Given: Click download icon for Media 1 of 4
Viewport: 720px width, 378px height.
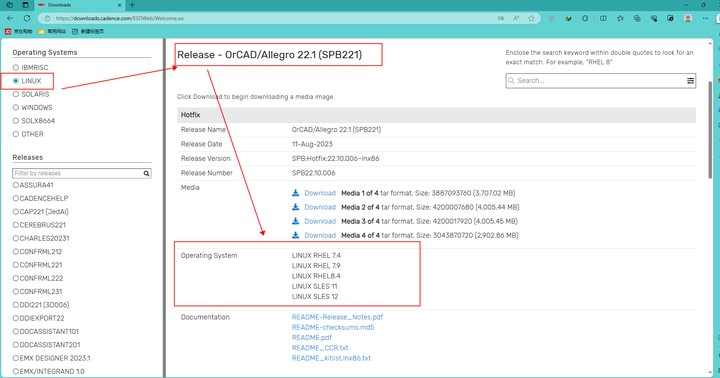Looking at the screenshot, I should click(296, 193).
